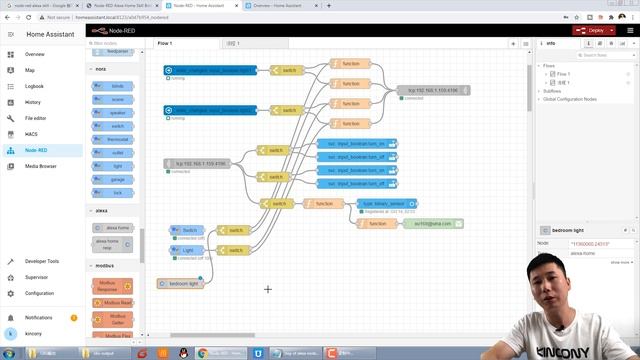Switch to the second workspace flow tab
This screenshot has width=640, height=360.
point(255,43)
